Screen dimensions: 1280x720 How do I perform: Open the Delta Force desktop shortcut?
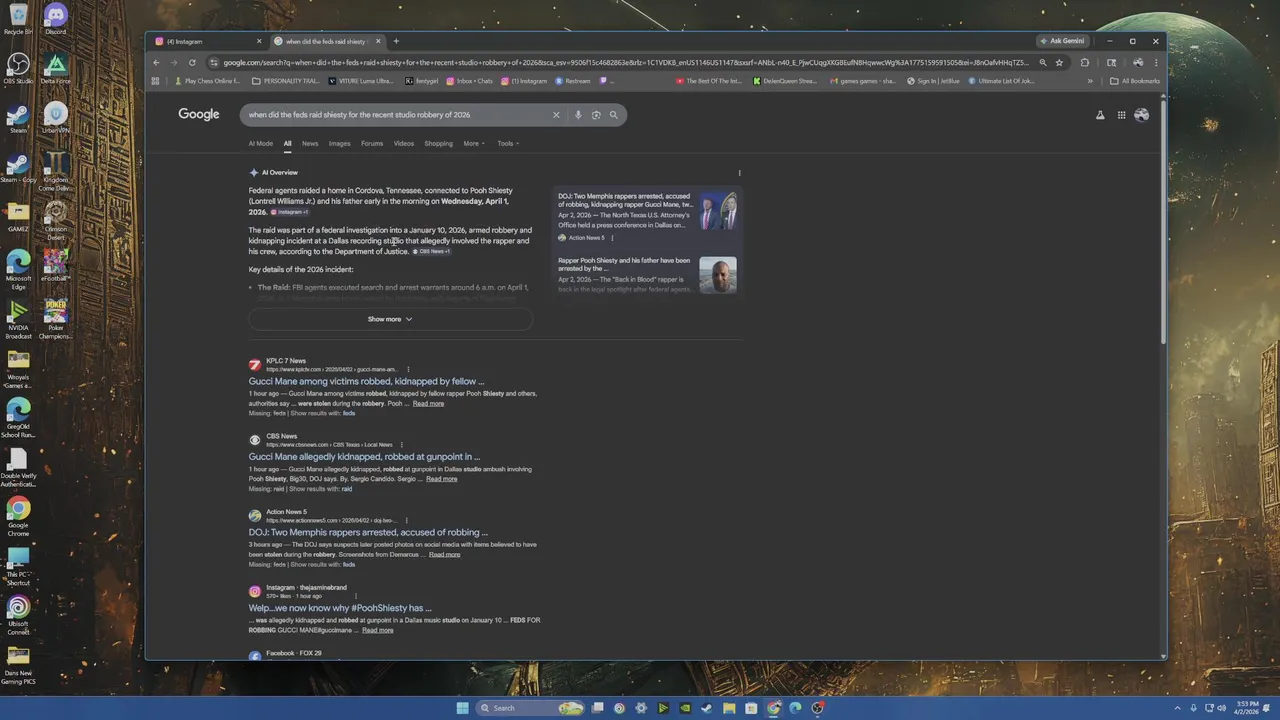(56, 68)
